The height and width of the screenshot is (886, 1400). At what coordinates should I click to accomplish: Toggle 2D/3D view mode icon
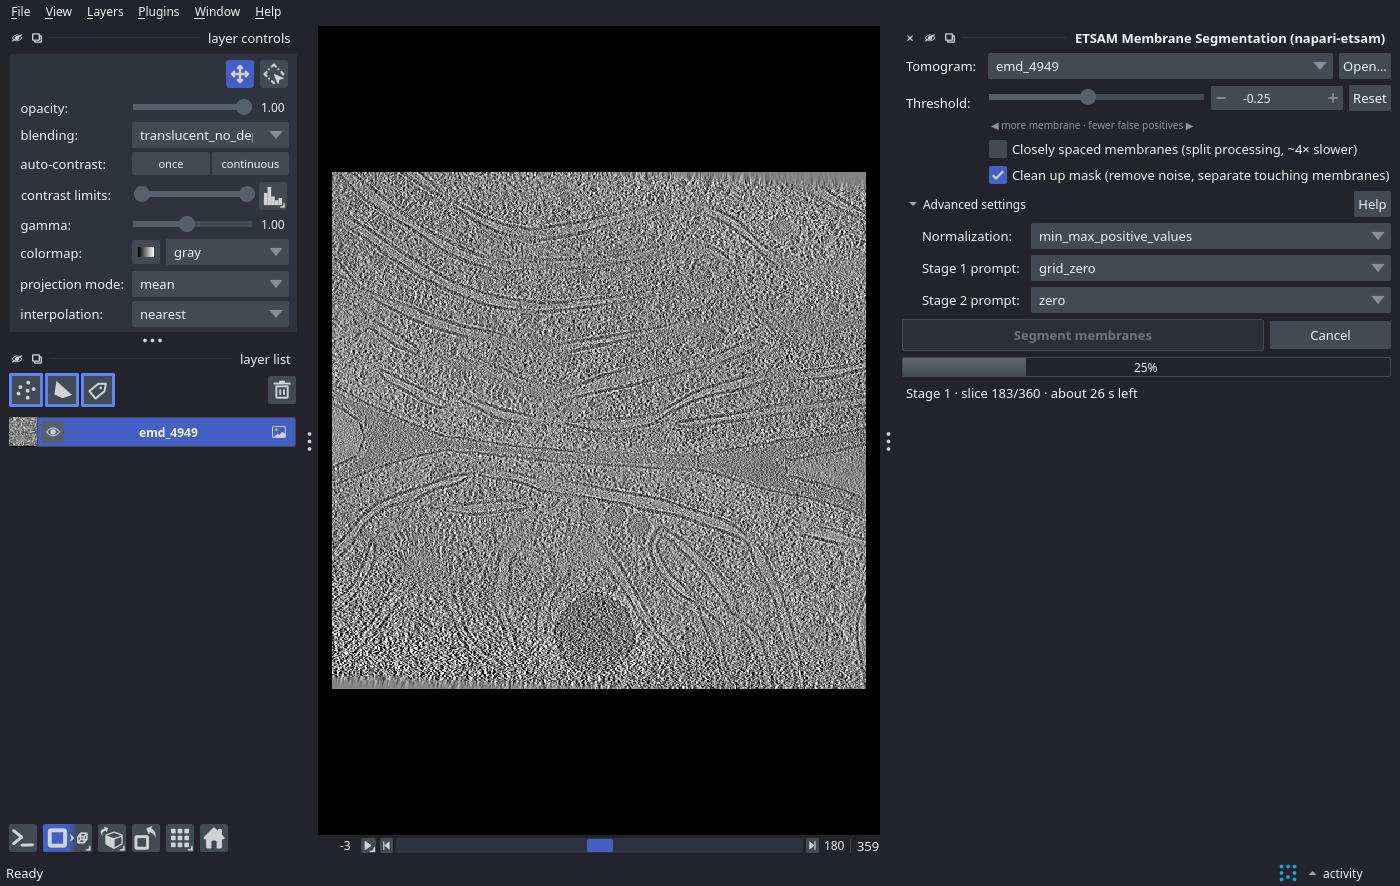point(68,838)
